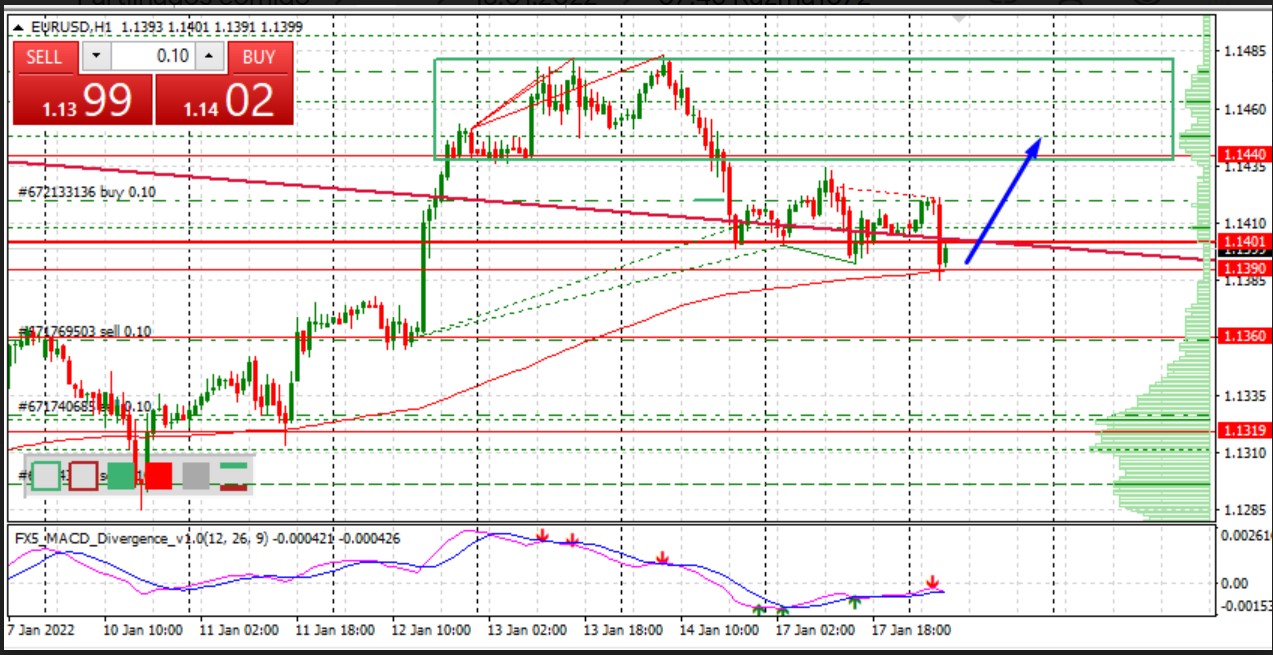Click the dark red horizontal line icon
Screen dimensions: 1273x655
[234, 486]
